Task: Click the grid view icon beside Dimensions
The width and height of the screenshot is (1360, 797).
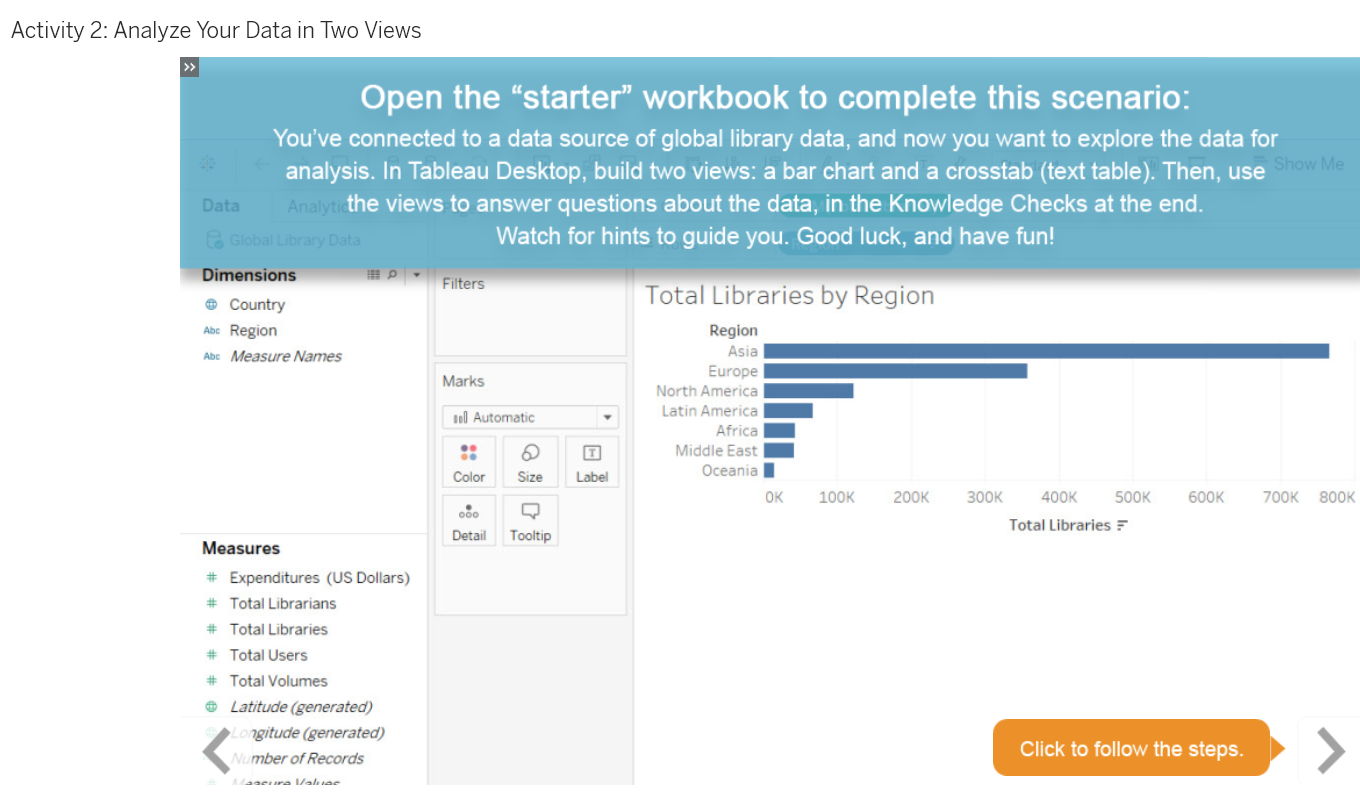Action: [x=373, y=275]
